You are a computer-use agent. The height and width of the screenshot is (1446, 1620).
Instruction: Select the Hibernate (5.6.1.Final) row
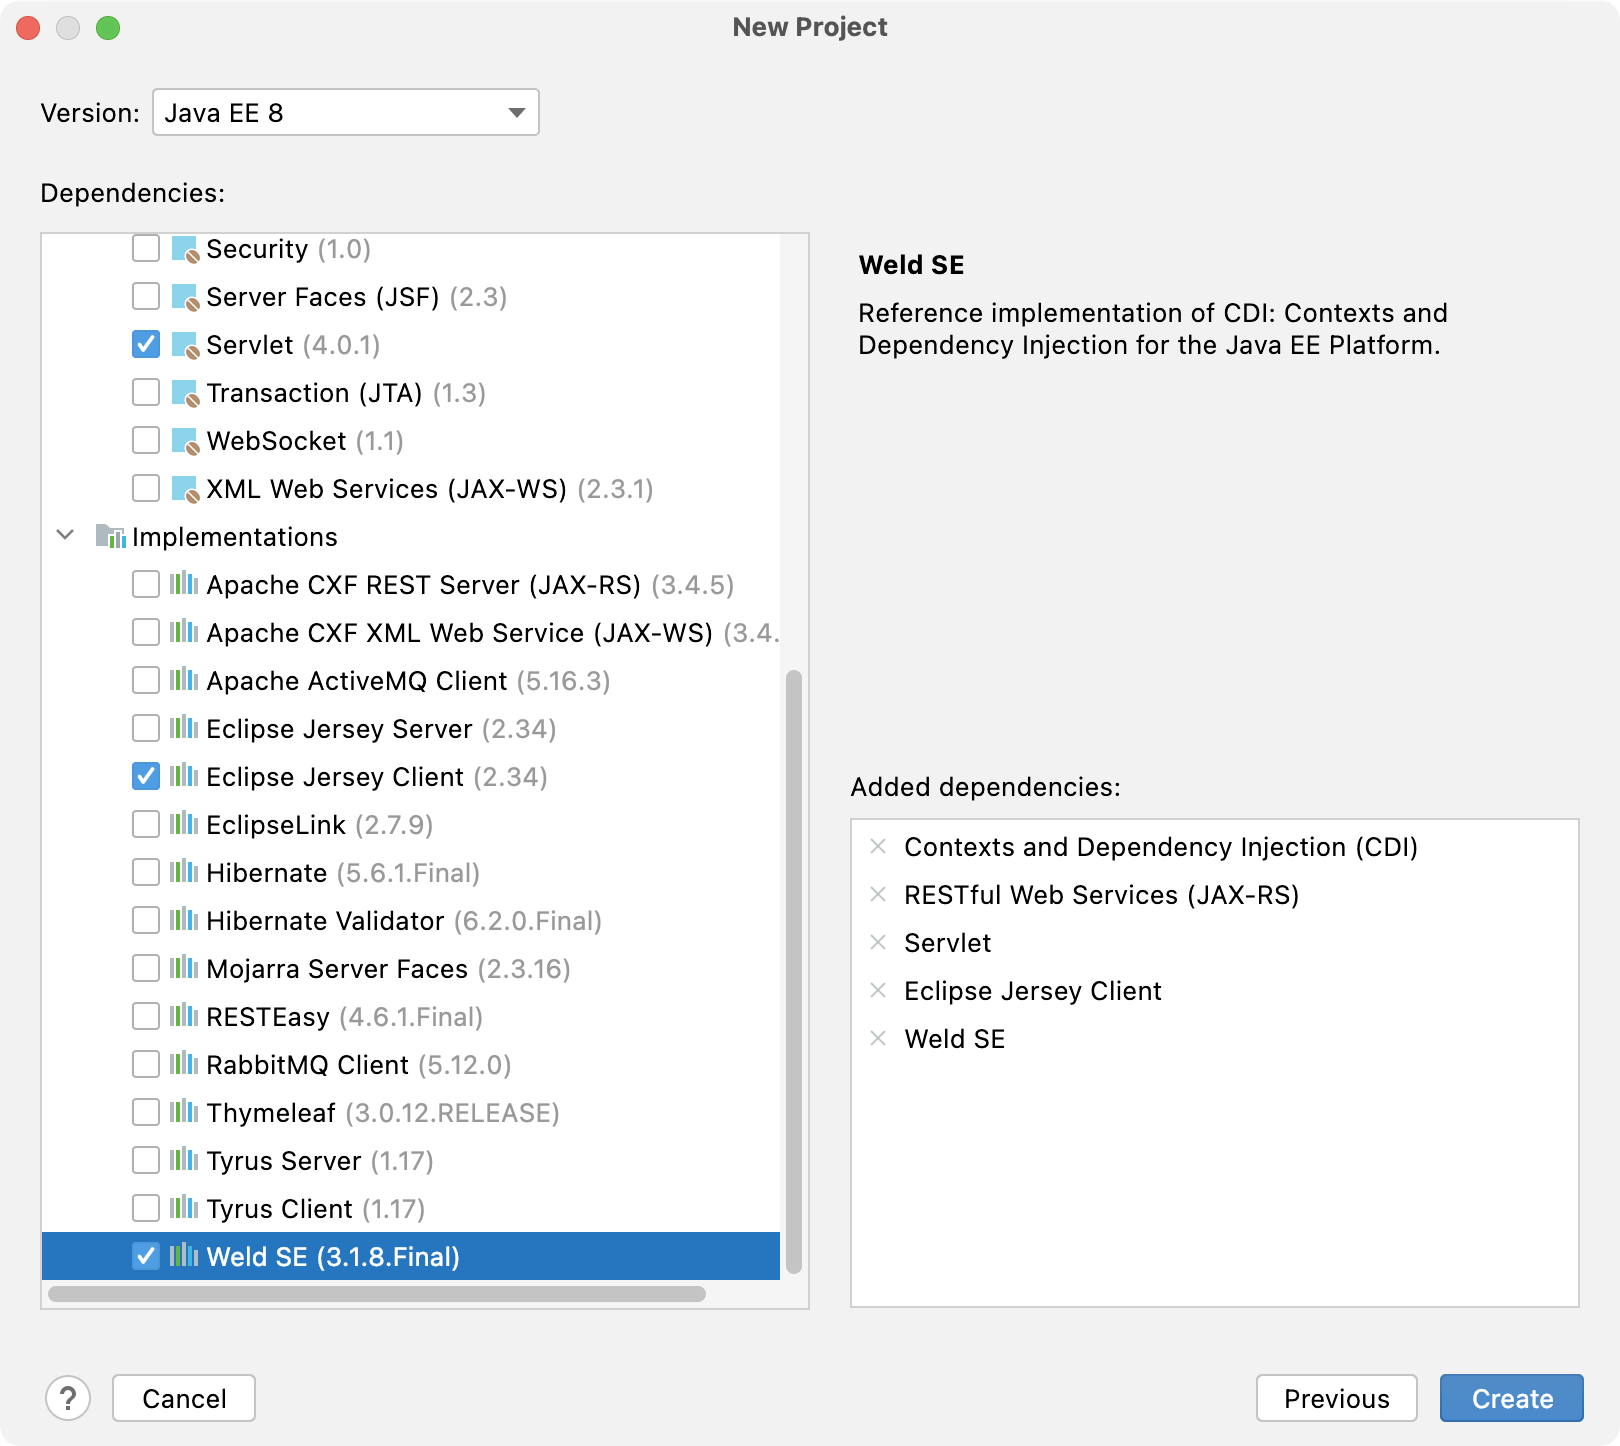coord(411,873)
